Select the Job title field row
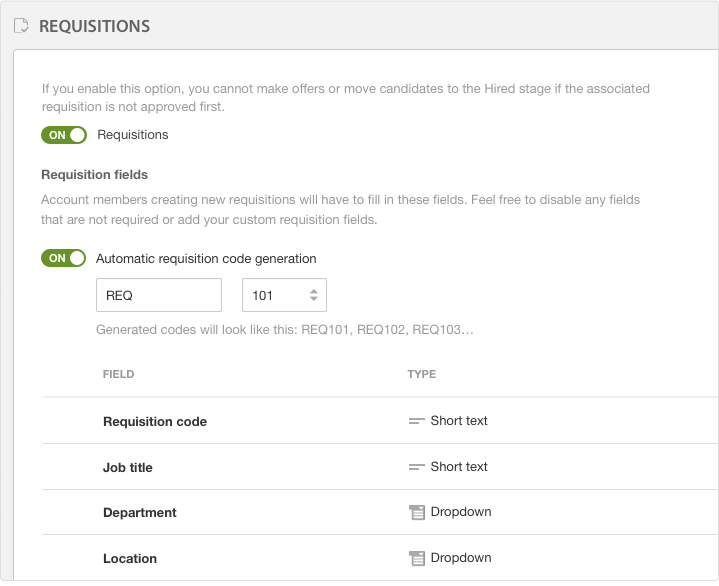Image resolution: width=719 pixels, height=586 pixels. point(381,466)
